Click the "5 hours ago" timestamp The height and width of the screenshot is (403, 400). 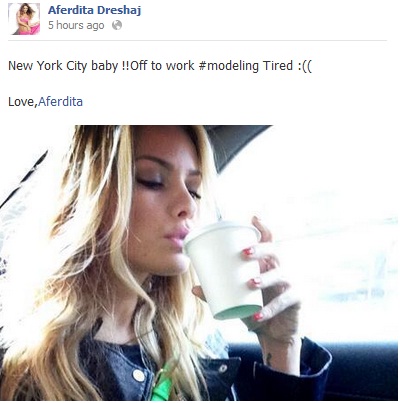76,25
